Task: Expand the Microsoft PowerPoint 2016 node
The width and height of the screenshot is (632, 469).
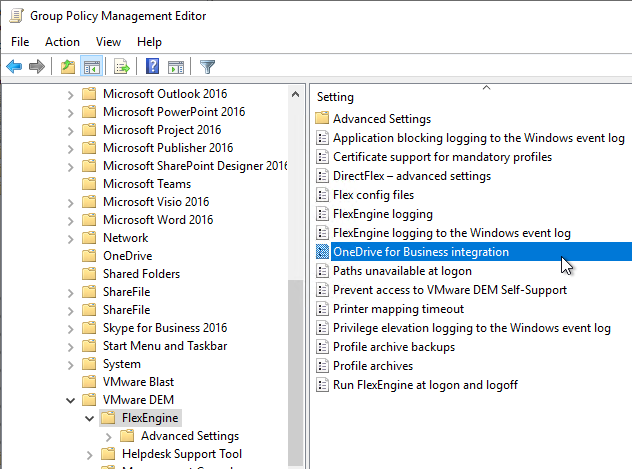Action: point(71,113)
